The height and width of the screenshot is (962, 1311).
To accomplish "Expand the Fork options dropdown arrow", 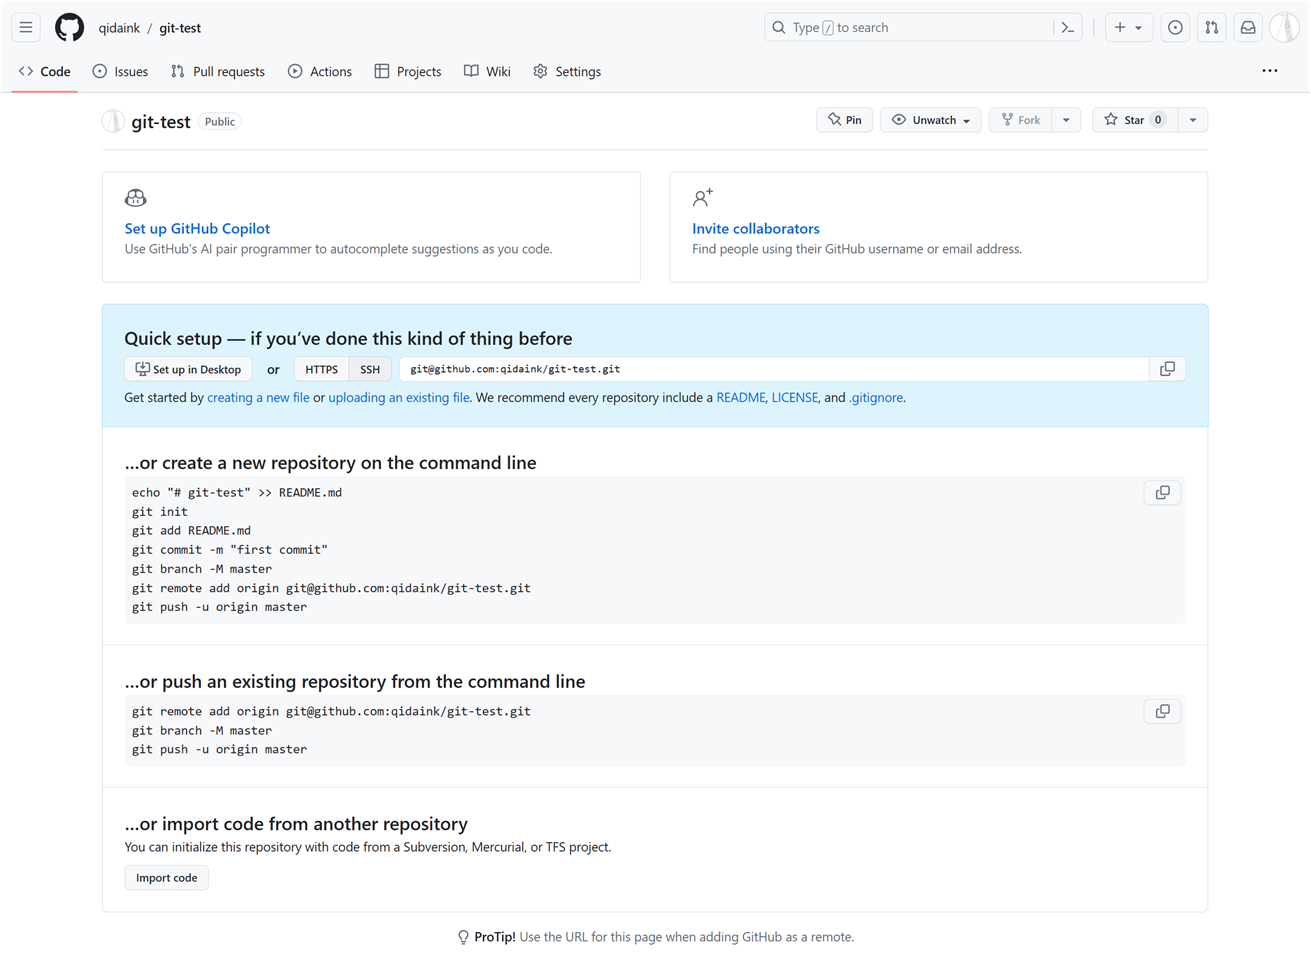I will pos(1066,120).
